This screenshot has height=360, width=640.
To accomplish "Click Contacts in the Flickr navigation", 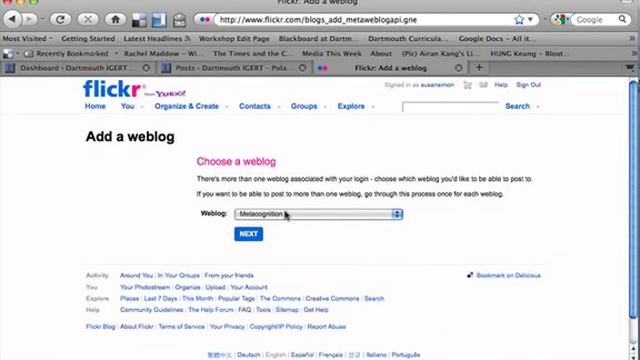I will click(x=255, y=106).
